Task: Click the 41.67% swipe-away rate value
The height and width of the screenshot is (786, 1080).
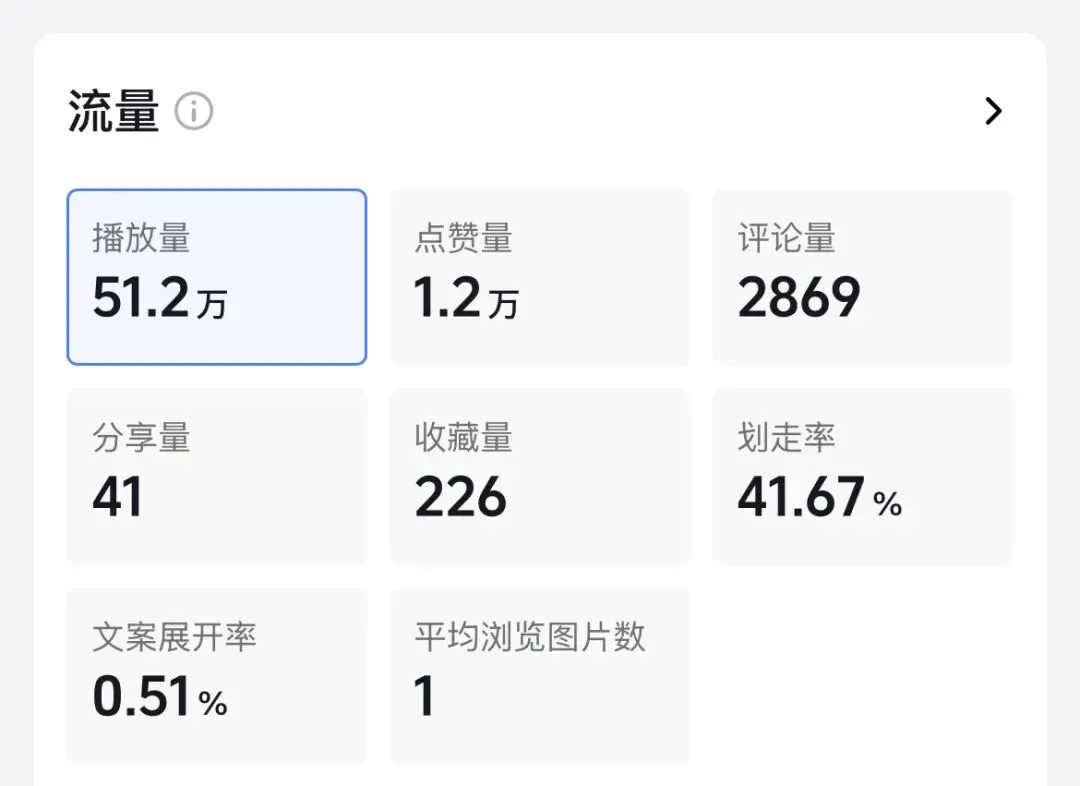Action: click(x=819, y=498)
